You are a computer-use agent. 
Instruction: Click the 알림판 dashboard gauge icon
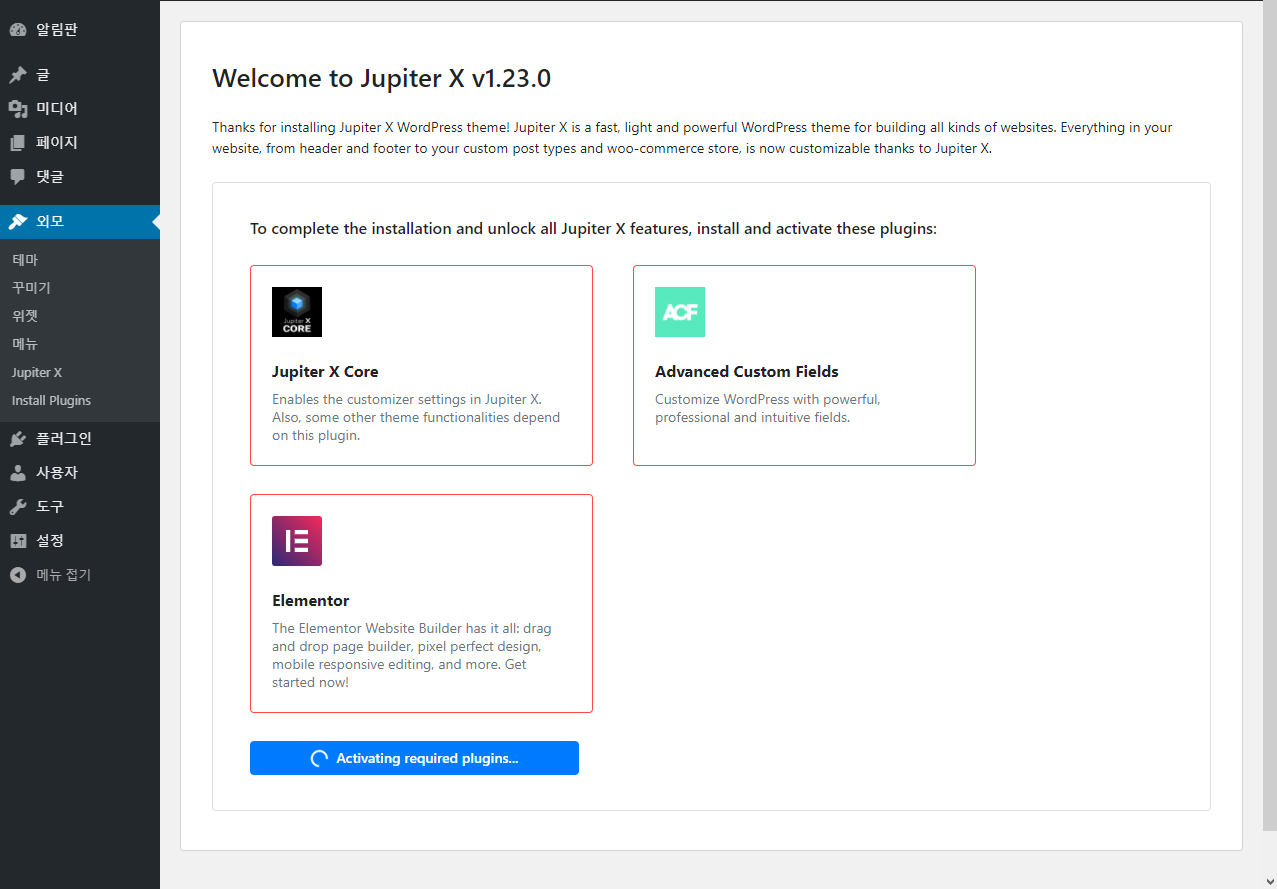coord(18,30)
